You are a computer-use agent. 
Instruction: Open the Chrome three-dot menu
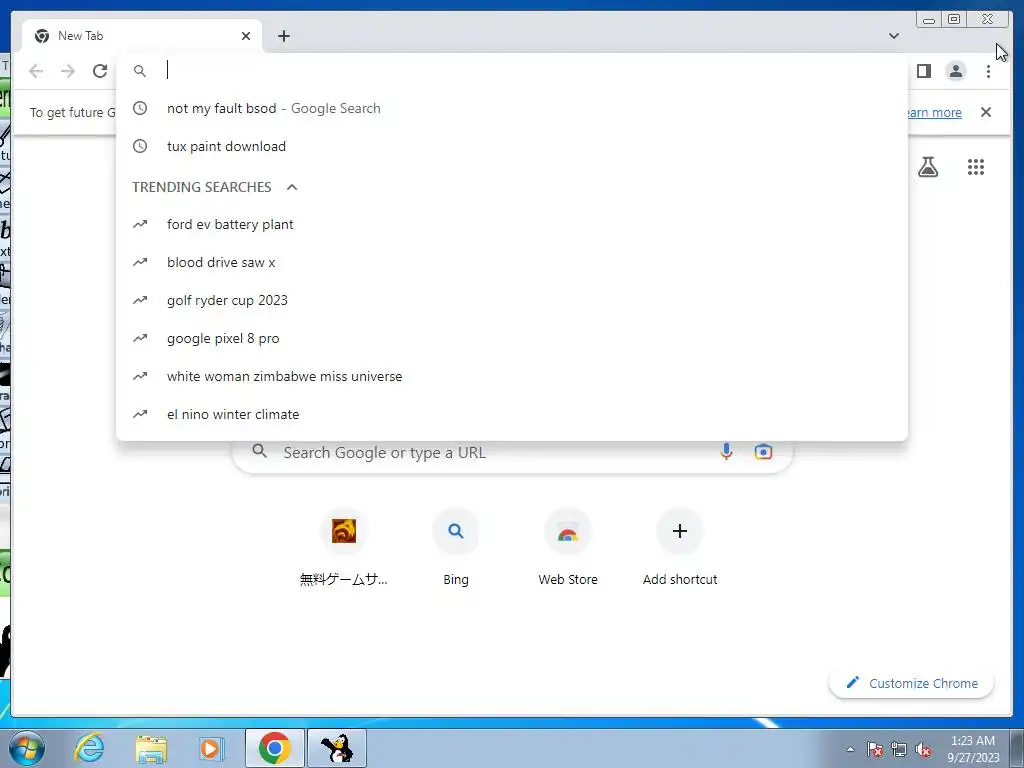tap(988, 71)
